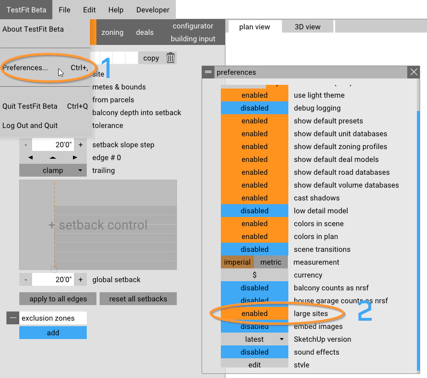This screenshot has height=378, width=427.
Task: Switch to the 3D view tab
Action: [x=307, y=27]
